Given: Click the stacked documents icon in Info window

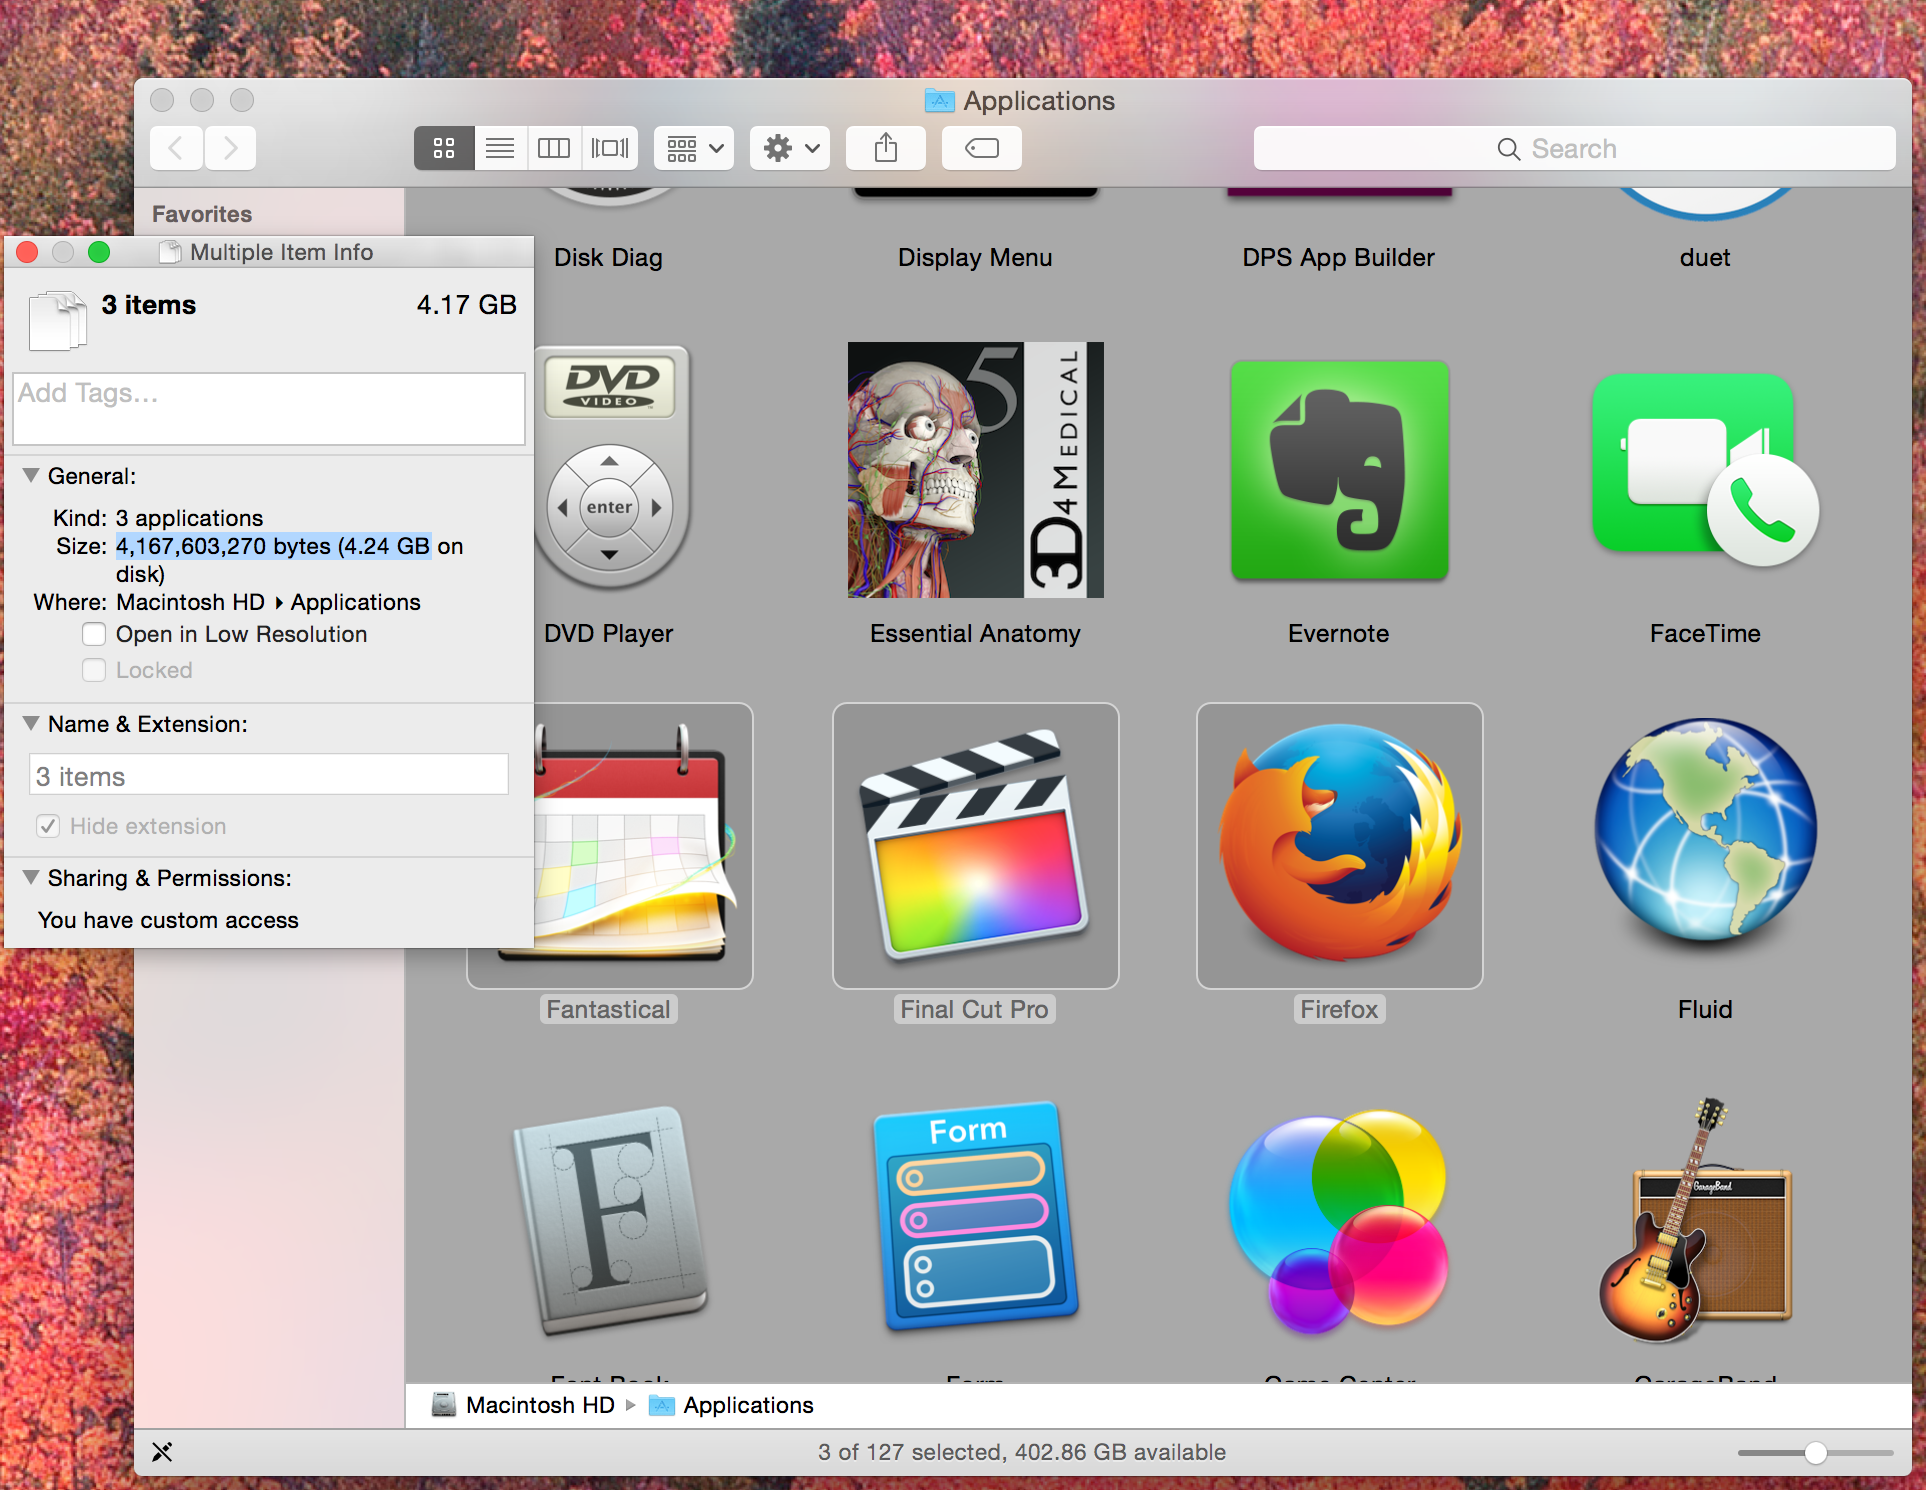Looking at the screenshot, I should click(57, 320).
